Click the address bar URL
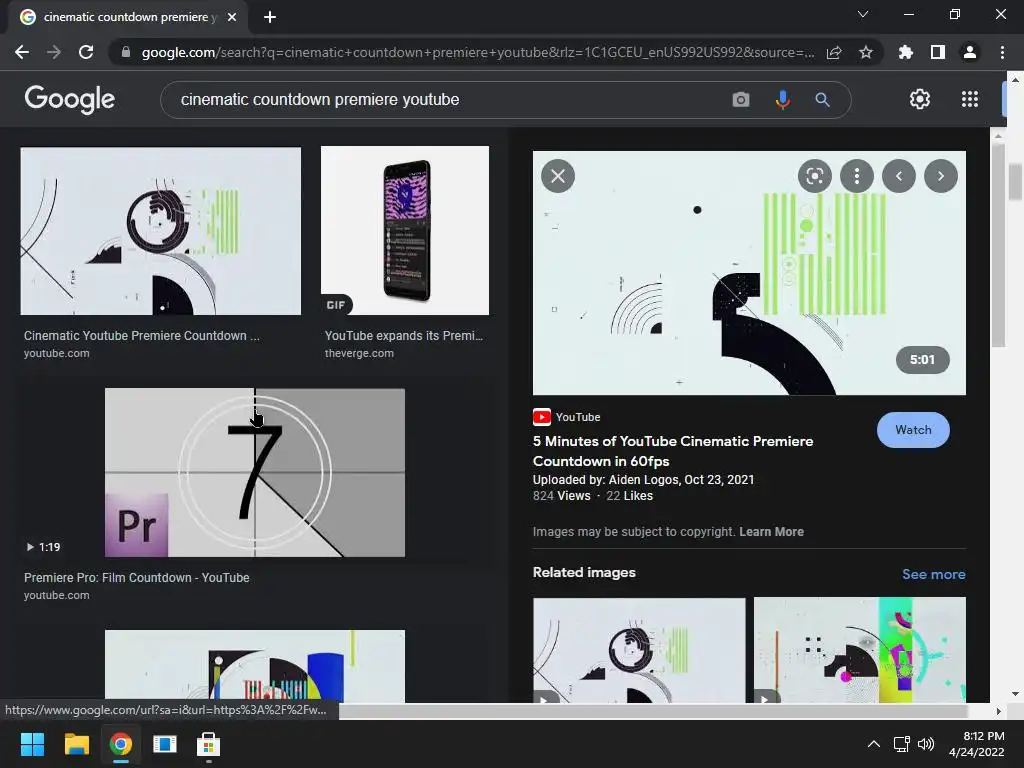Image resolution: width=1024 pixels, height=768 pixels. point(477,52)
